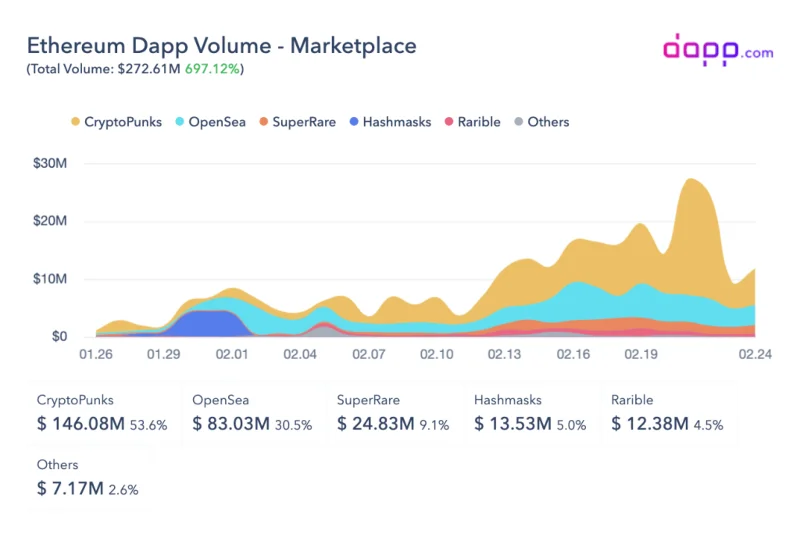Toggle the SuperRare legend entry
800x537 pixels.
pos(297,122)
